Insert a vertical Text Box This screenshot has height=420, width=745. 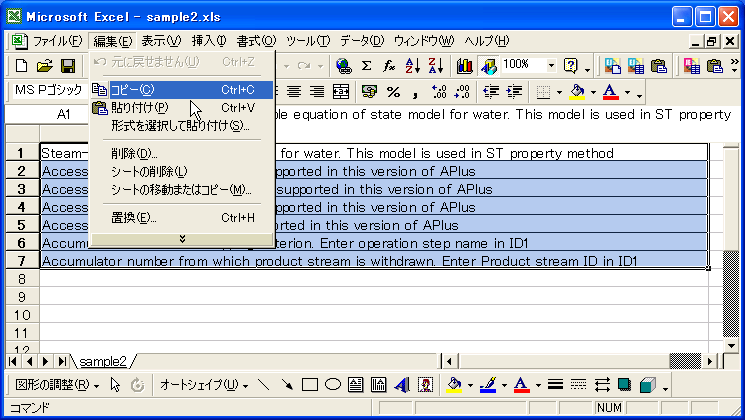click(x=379, y=384)
